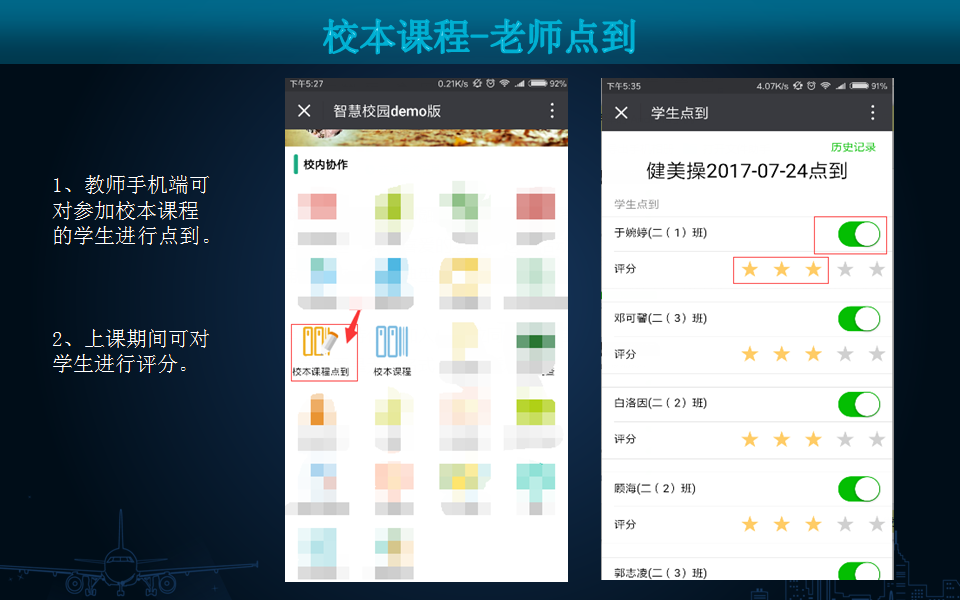Open the 校本课程点到 app icon
The width and height of the screenshot is (960, 600).
click(324, 351)
